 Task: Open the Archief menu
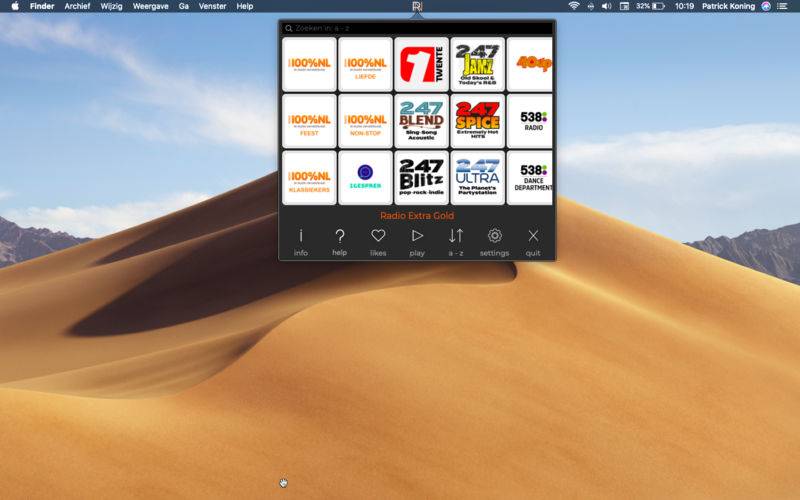click(x=77, y=6)
